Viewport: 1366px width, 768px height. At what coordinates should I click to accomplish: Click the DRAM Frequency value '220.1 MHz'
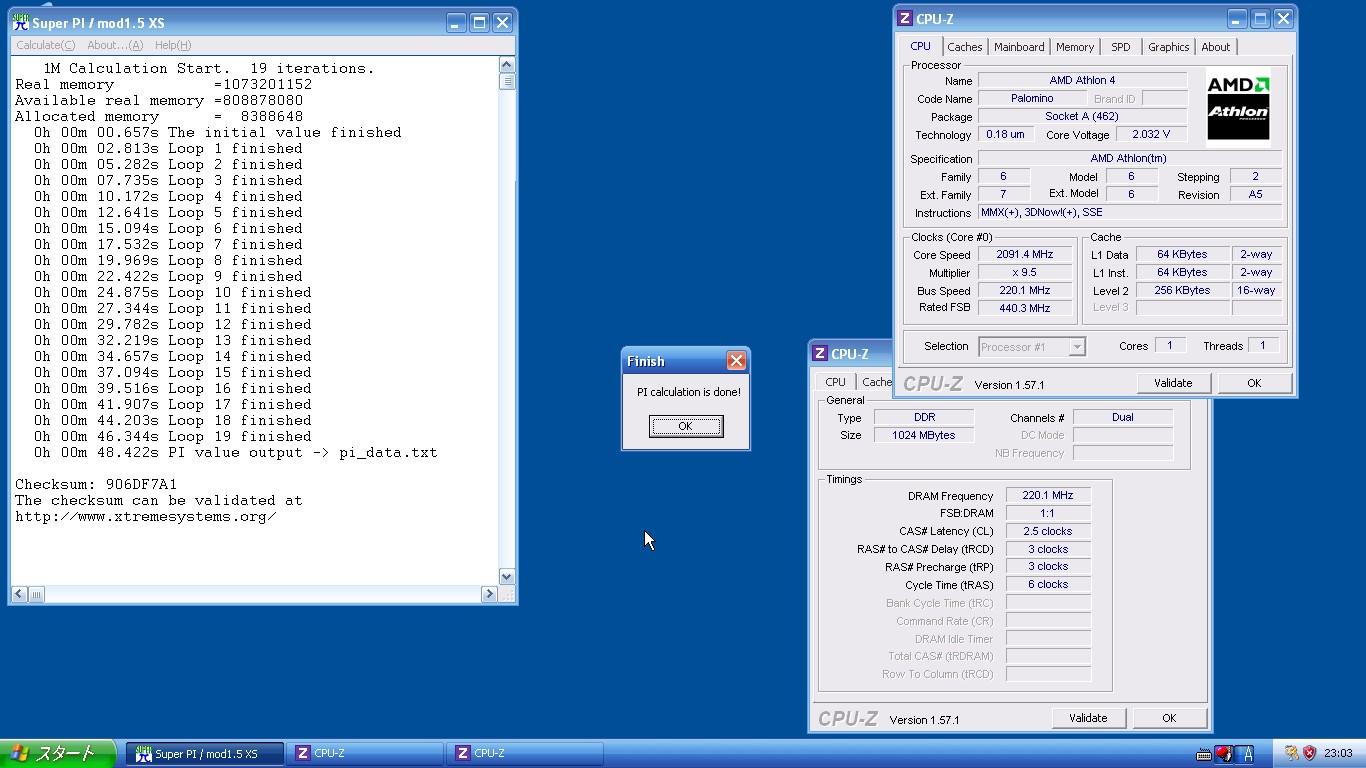(1048, 495)
